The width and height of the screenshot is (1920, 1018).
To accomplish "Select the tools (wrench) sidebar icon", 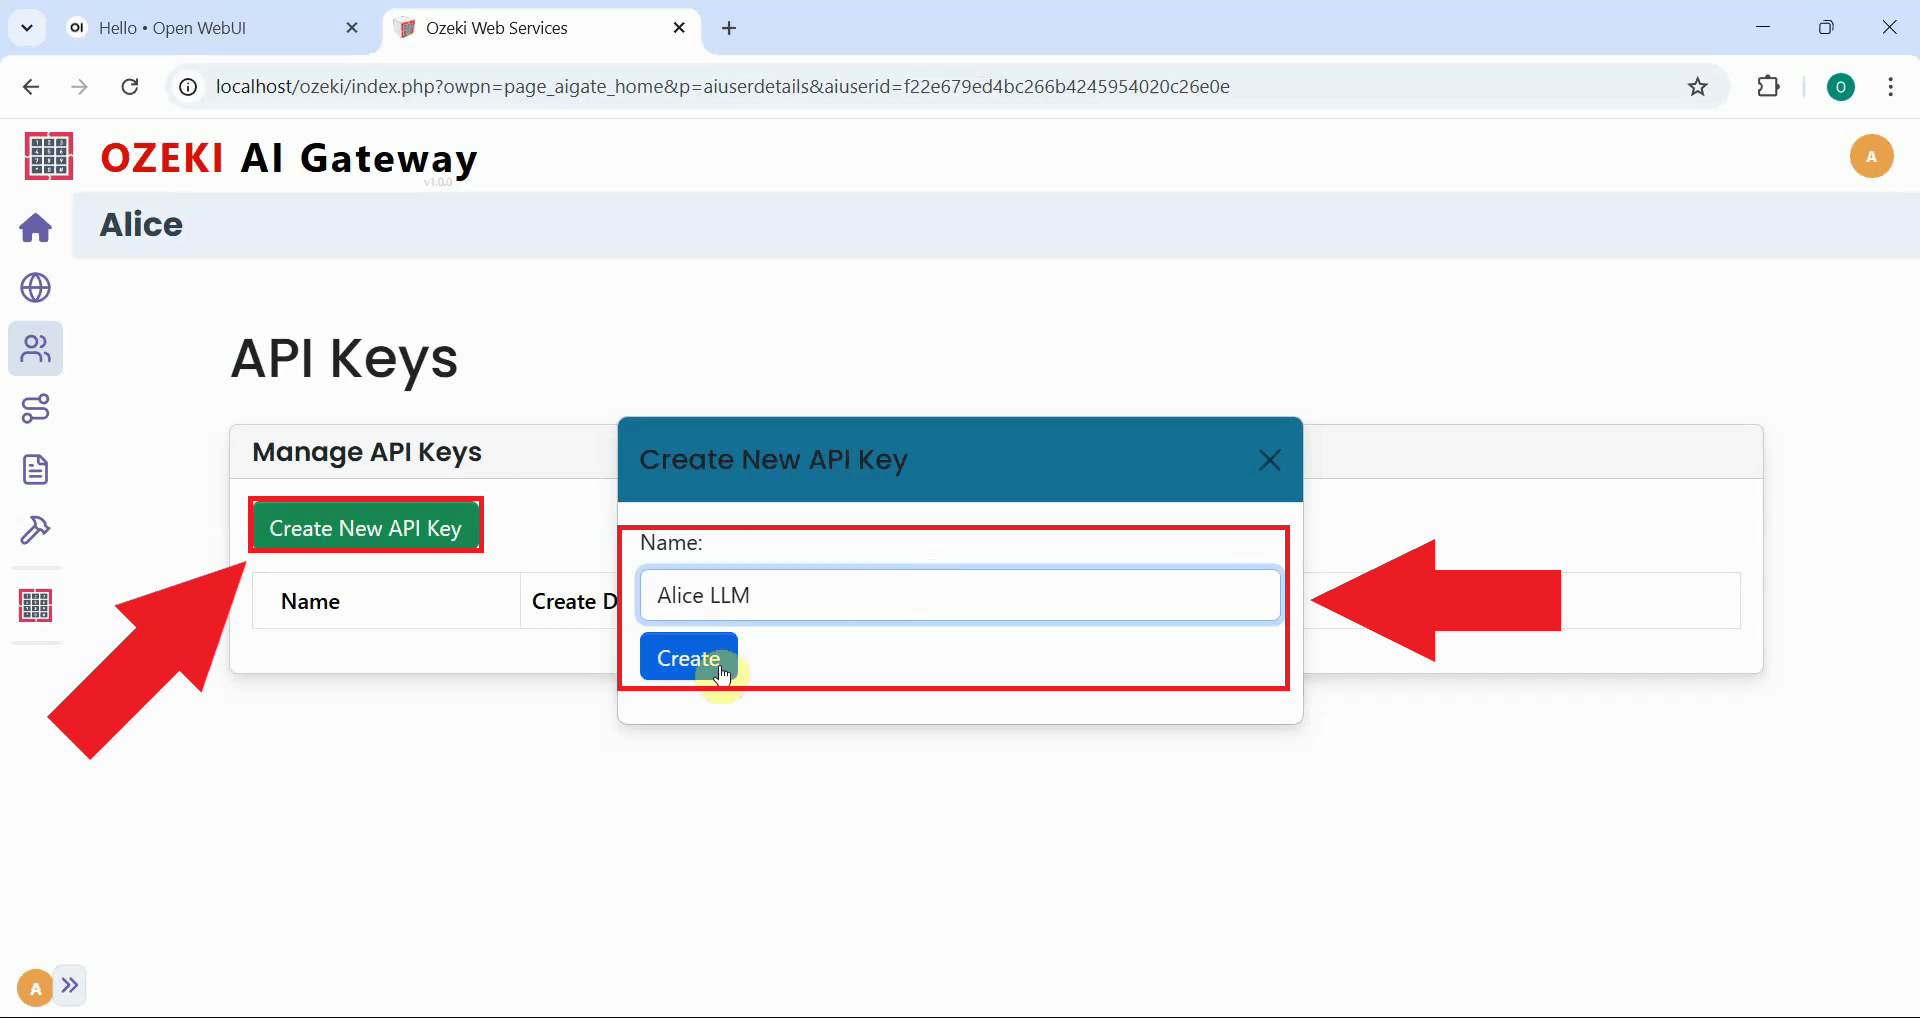I will (x=35, y=530).
